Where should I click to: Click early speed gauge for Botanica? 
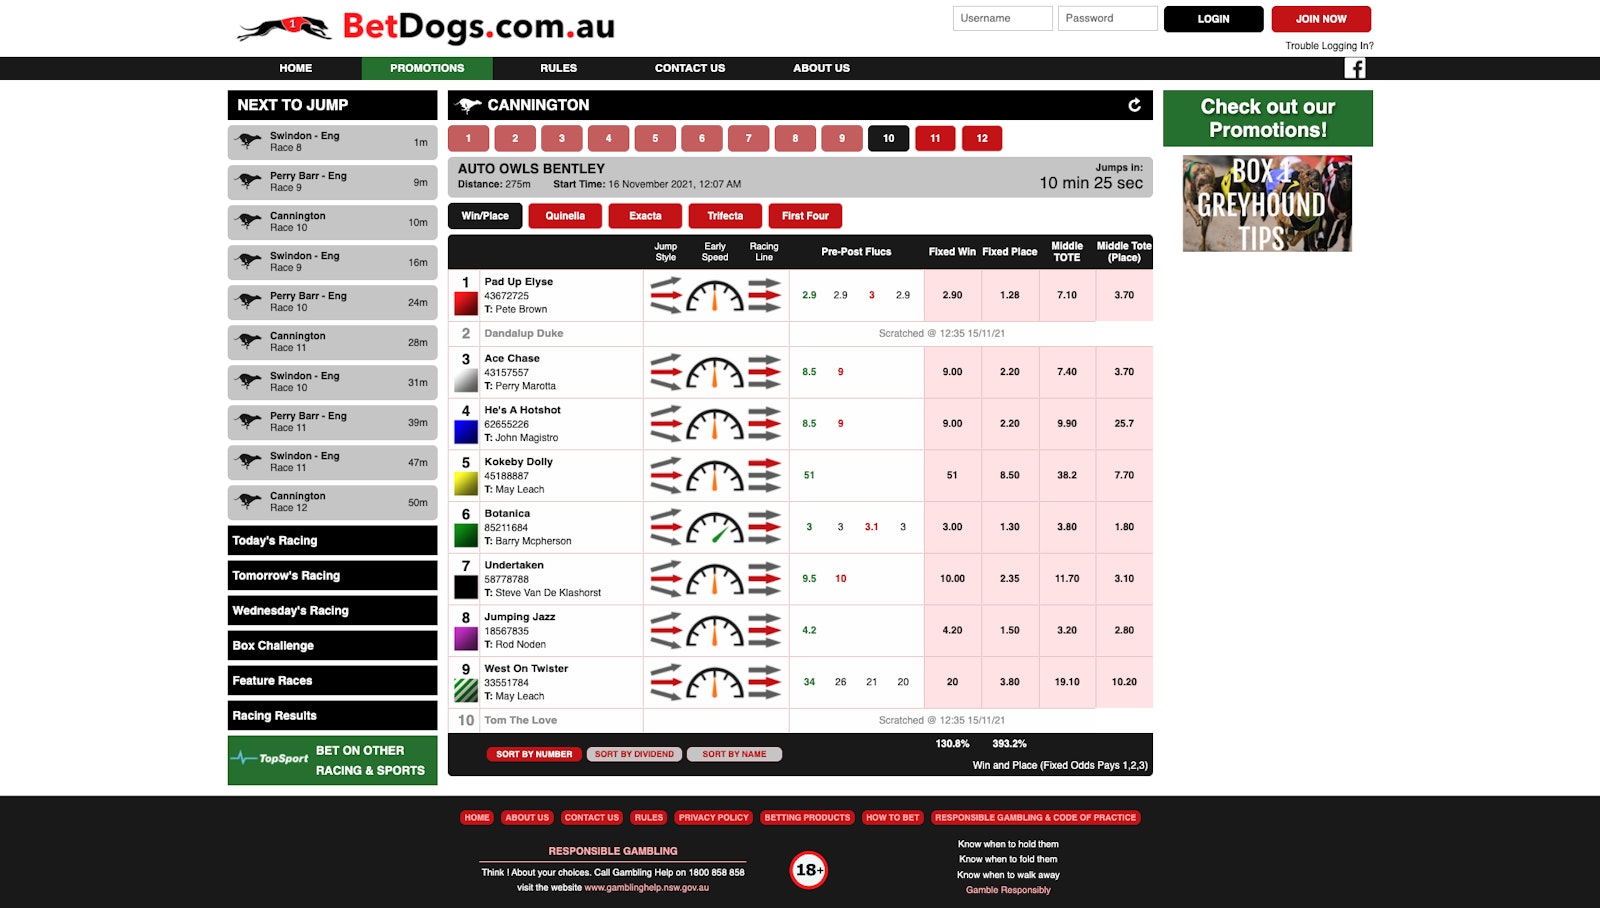pos(715,527)
